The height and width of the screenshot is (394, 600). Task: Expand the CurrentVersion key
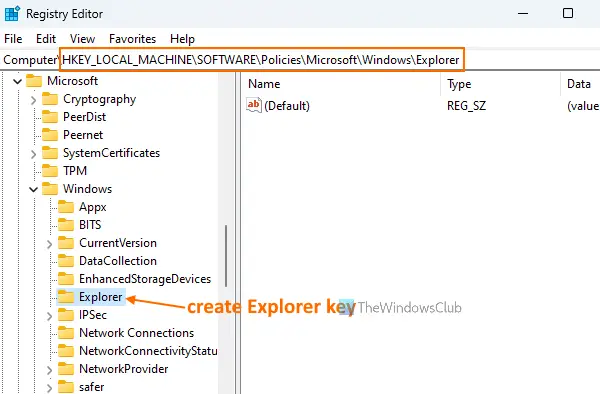pyautogui.click(x=49, y=244)
